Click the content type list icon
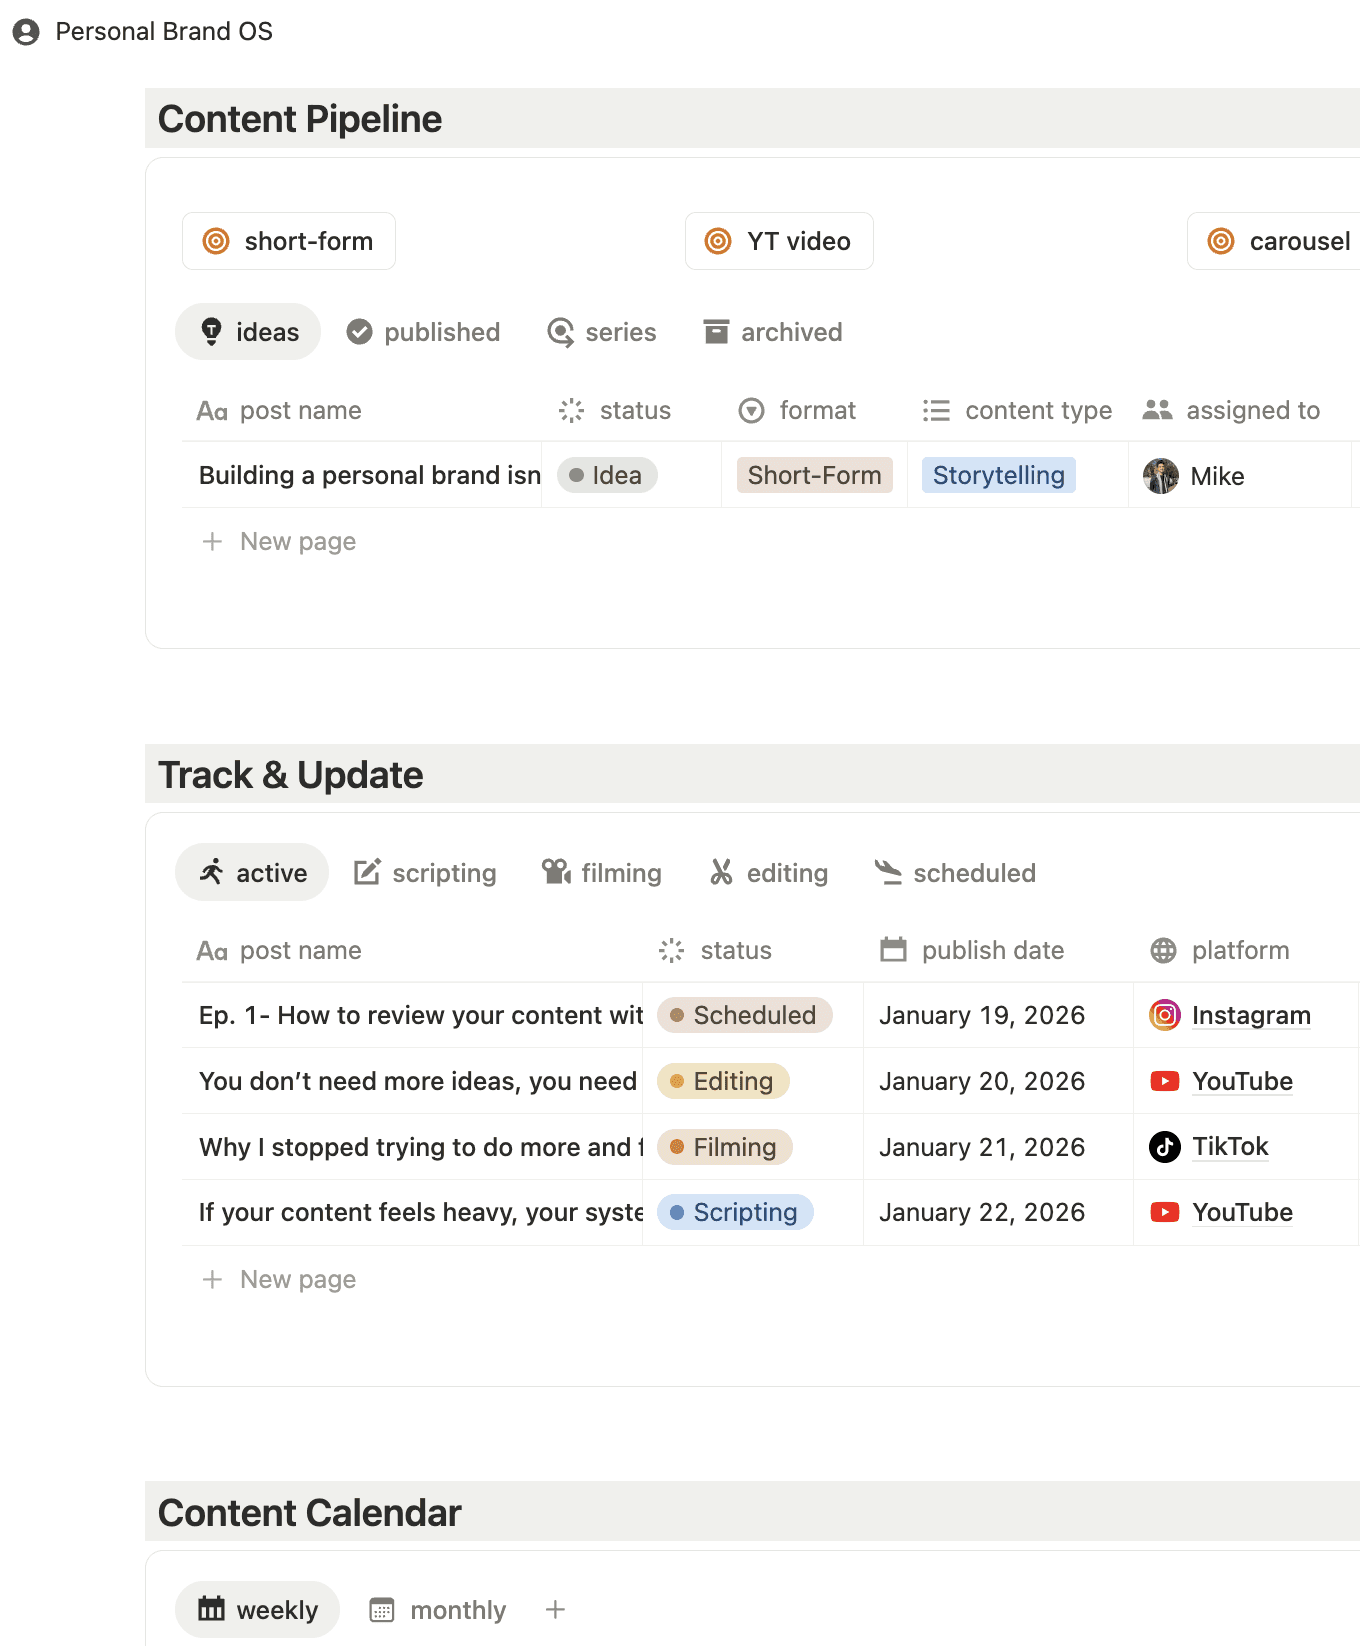 936,410
